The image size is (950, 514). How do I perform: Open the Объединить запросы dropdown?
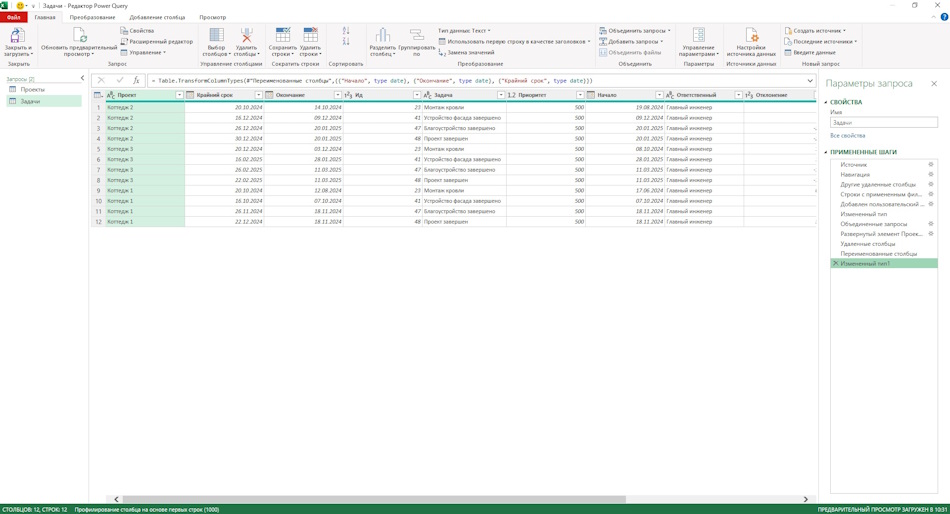634,30
